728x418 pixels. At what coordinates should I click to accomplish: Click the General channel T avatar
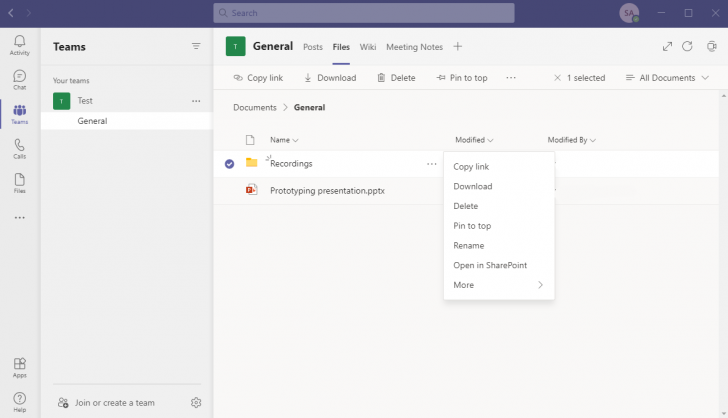click(x=235, y=46)
